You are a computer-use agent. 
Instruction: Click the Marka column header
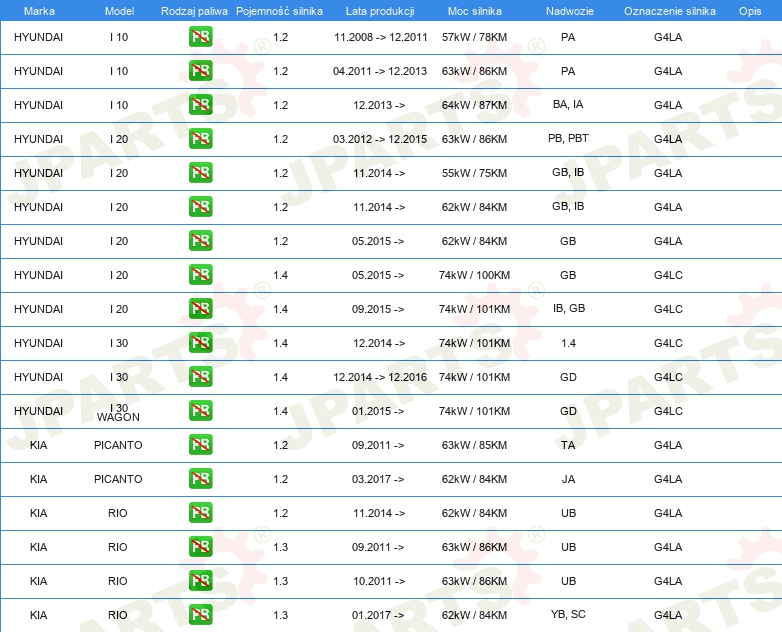pos(39,11)
